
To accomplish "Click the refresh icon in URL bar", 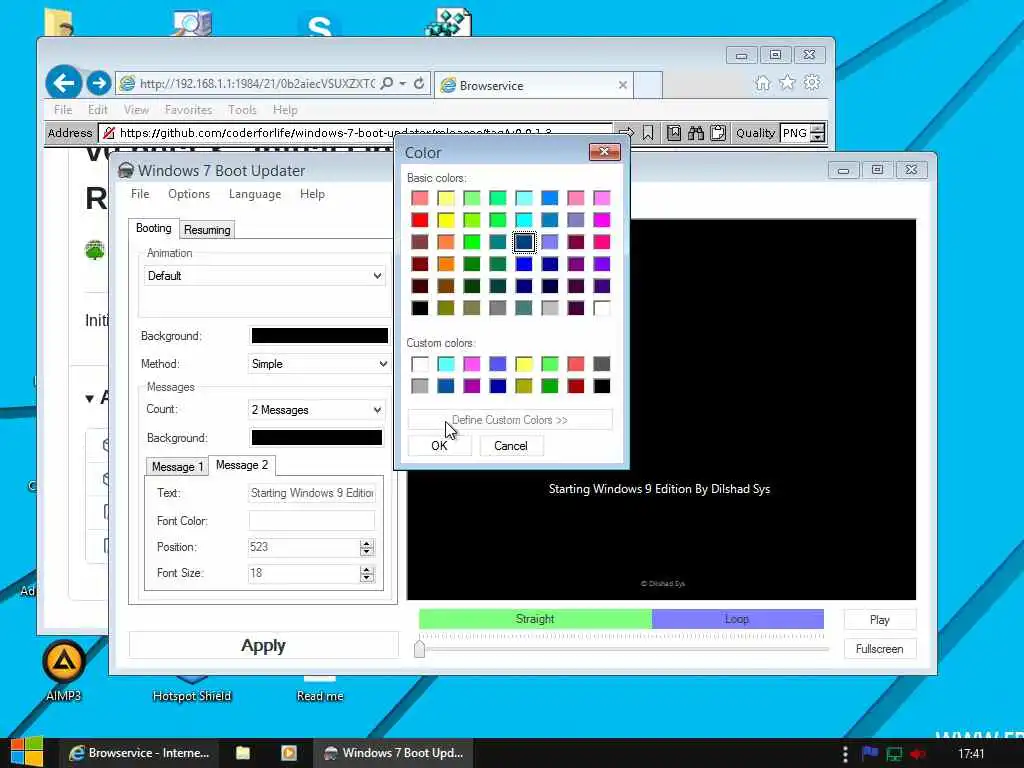I will click(419, 84).
